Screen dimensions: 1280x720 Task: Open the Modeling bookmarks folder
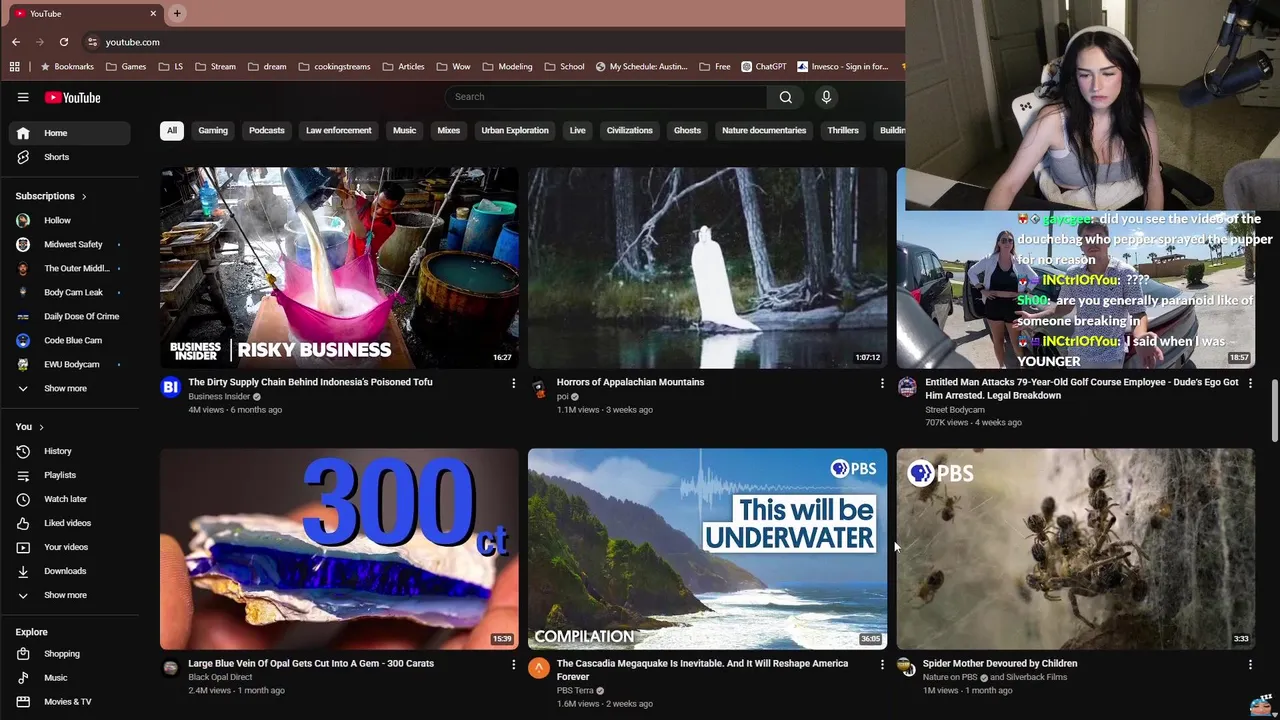click(x=507, y=67)
